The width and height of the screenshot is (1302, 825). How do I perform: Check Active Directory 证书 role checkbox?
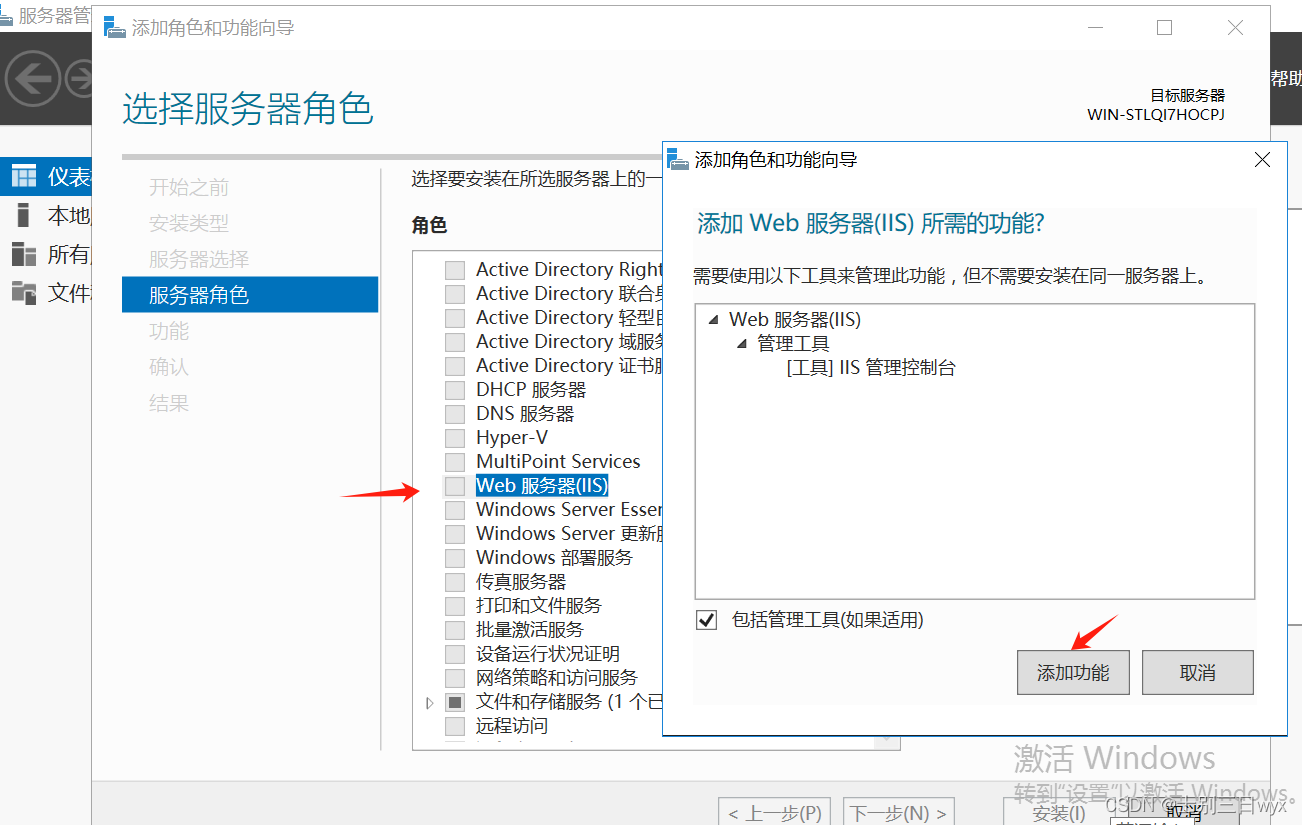455,366
